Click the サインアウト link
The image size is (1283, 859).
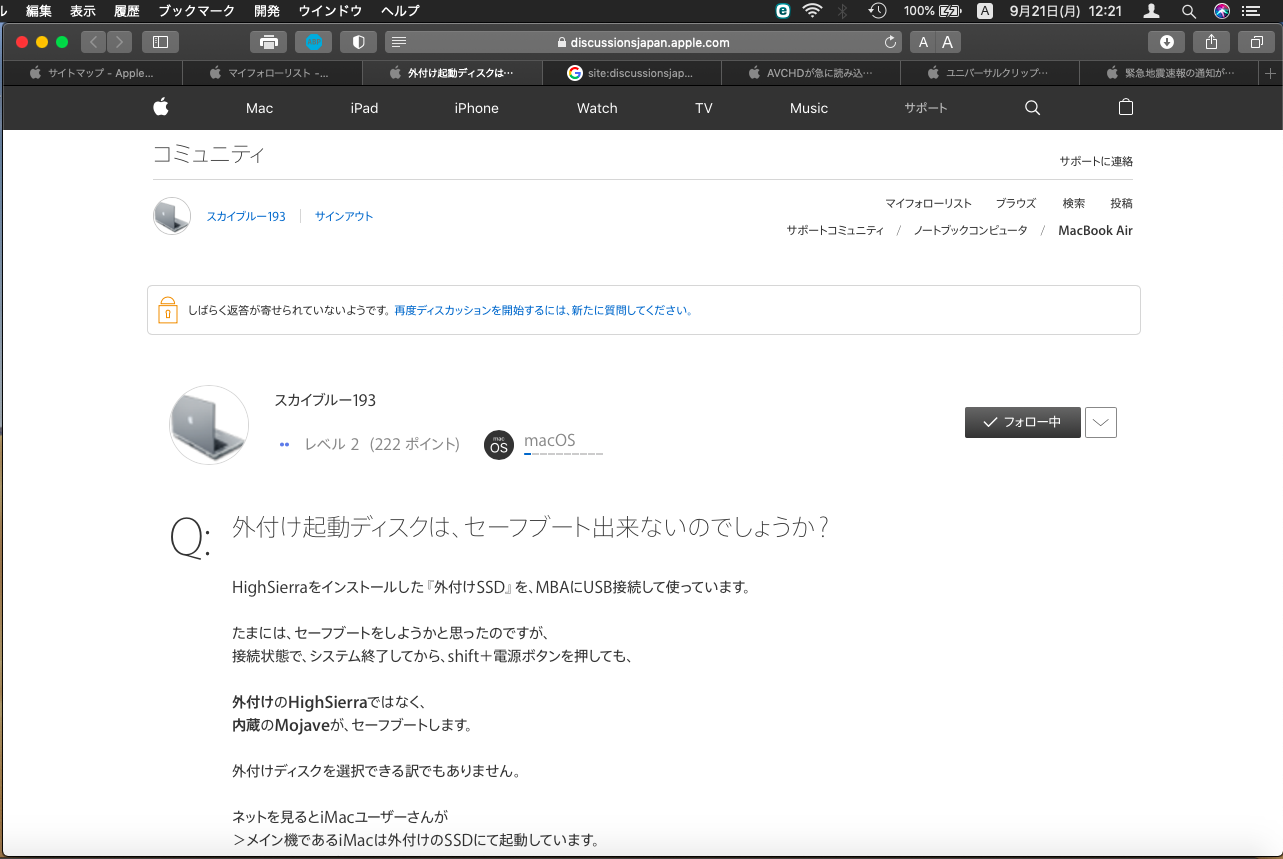pos(344,216)
